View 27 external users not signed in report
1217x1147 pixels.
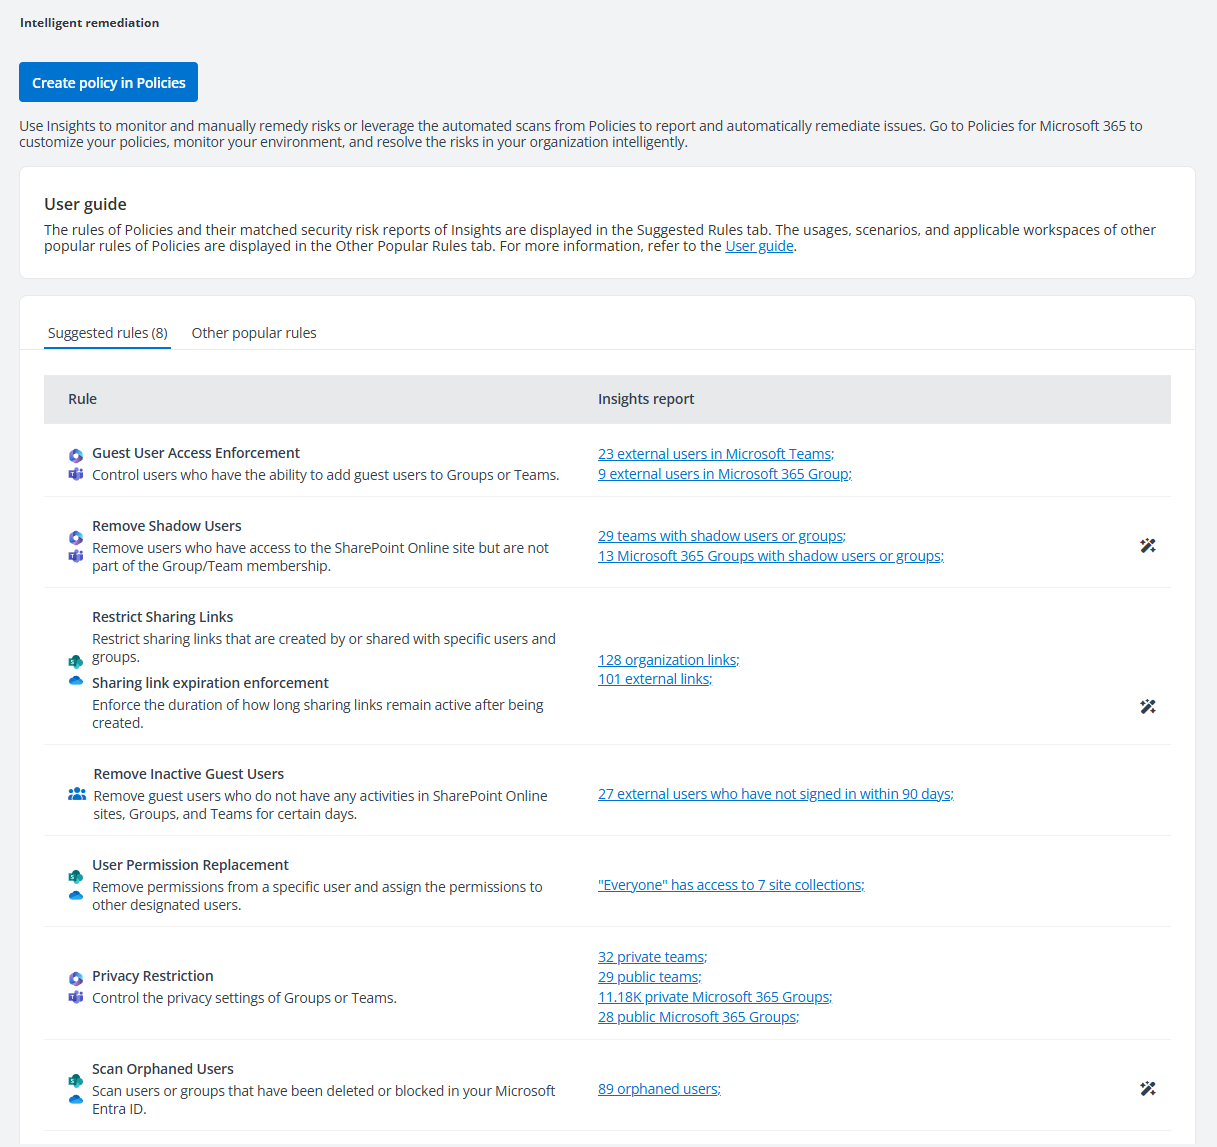point(775,794)
